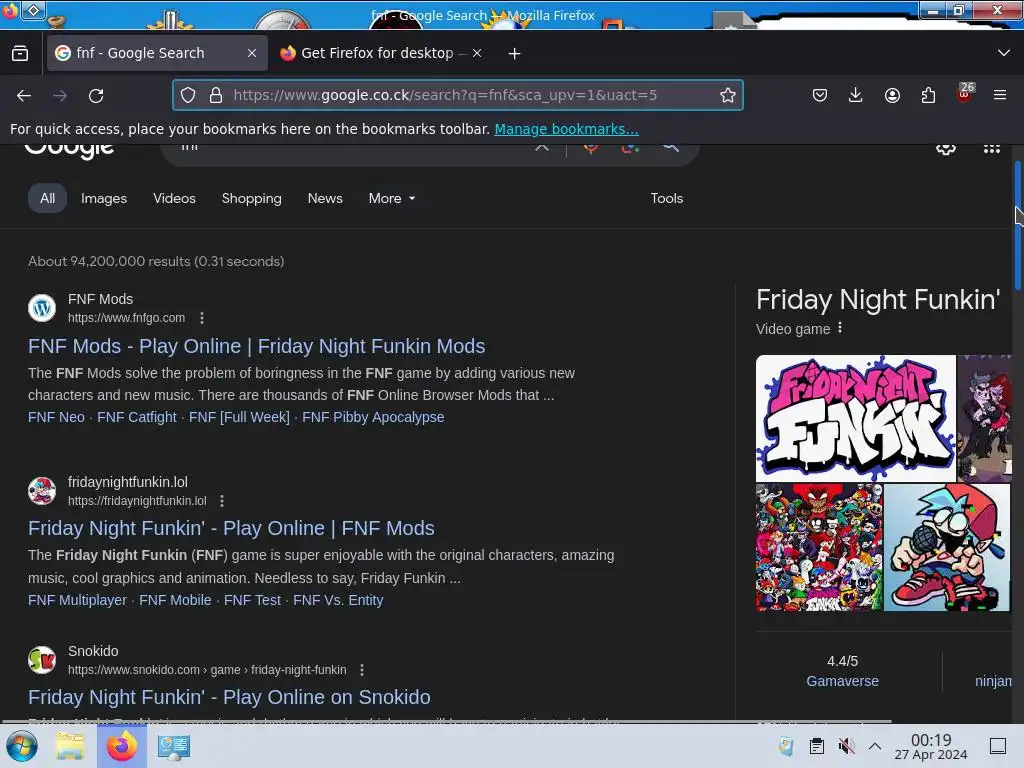Open the FNF Neo sitelink

56,417
